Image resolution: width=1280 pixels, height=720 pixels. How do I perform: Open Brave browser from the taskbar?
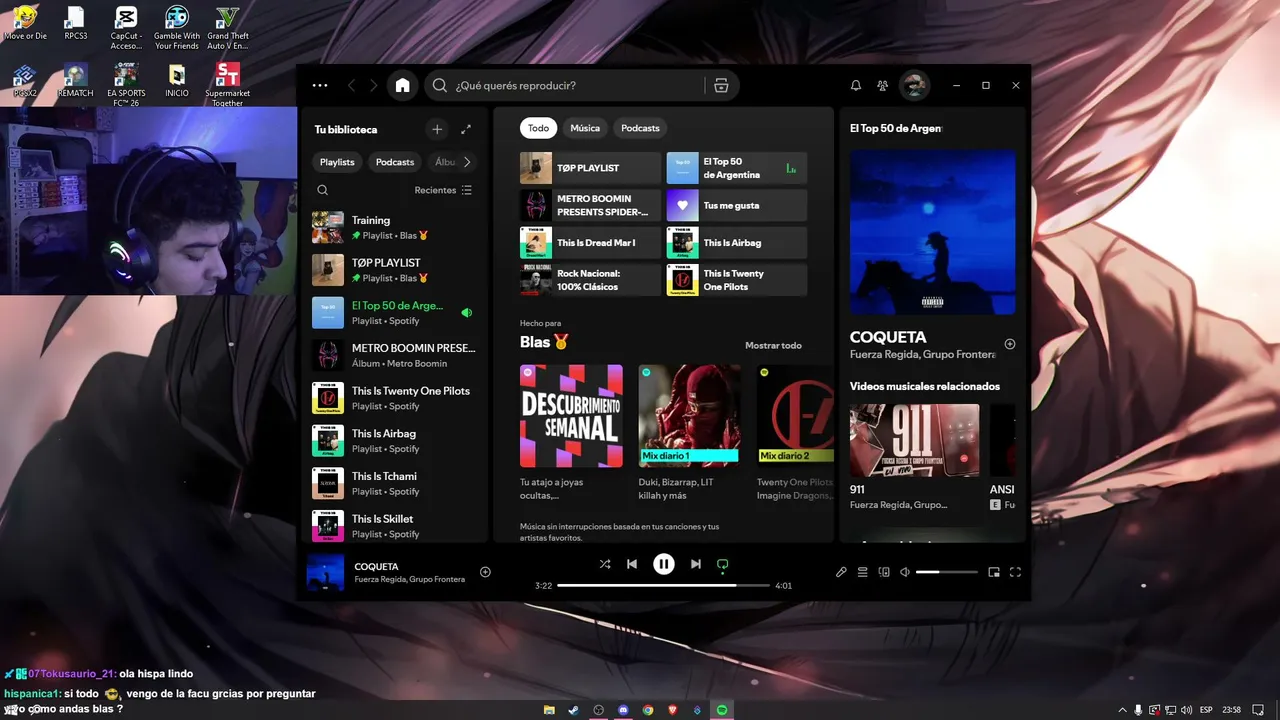click(672, 710)
